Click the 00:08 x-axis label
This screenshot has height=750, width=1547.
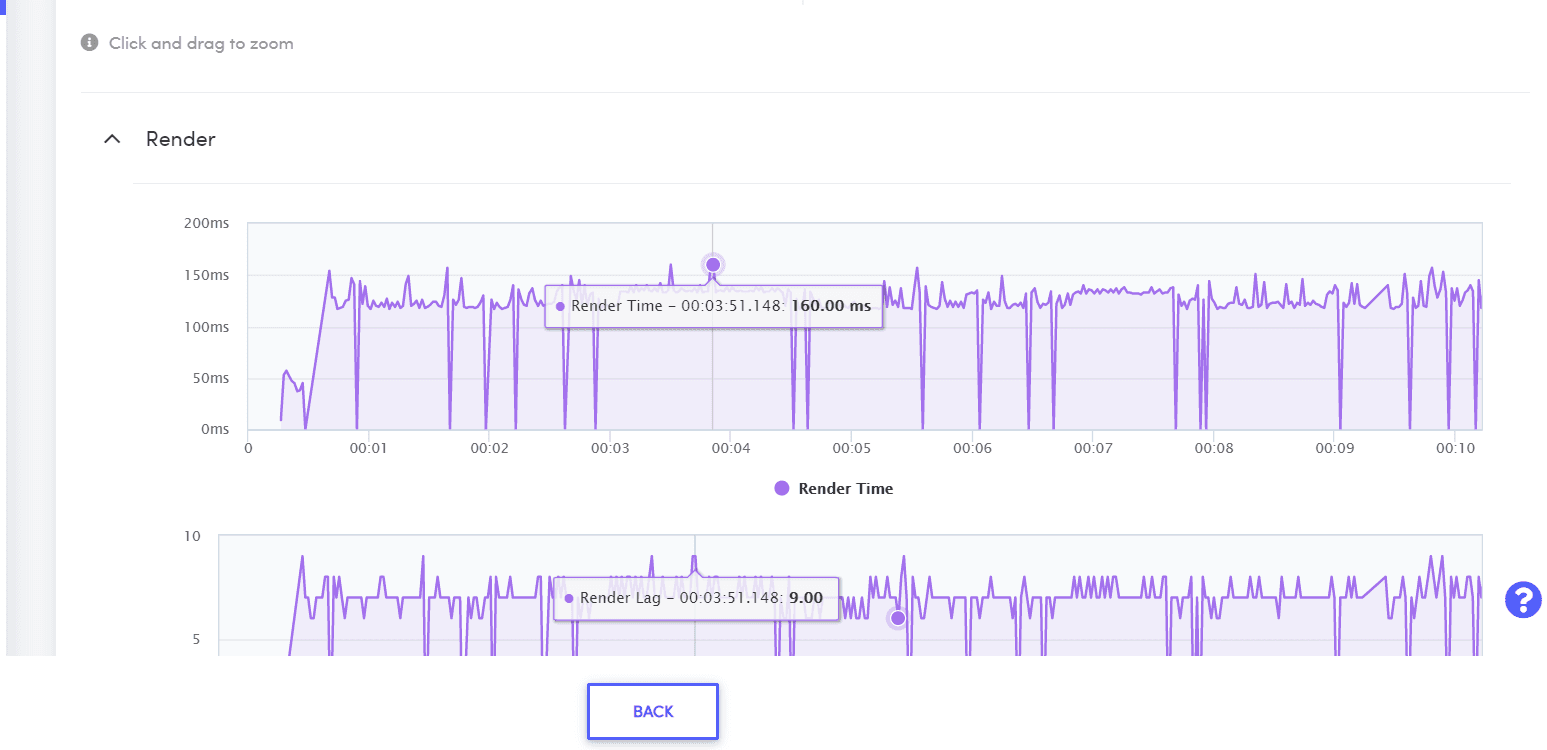1213,448
